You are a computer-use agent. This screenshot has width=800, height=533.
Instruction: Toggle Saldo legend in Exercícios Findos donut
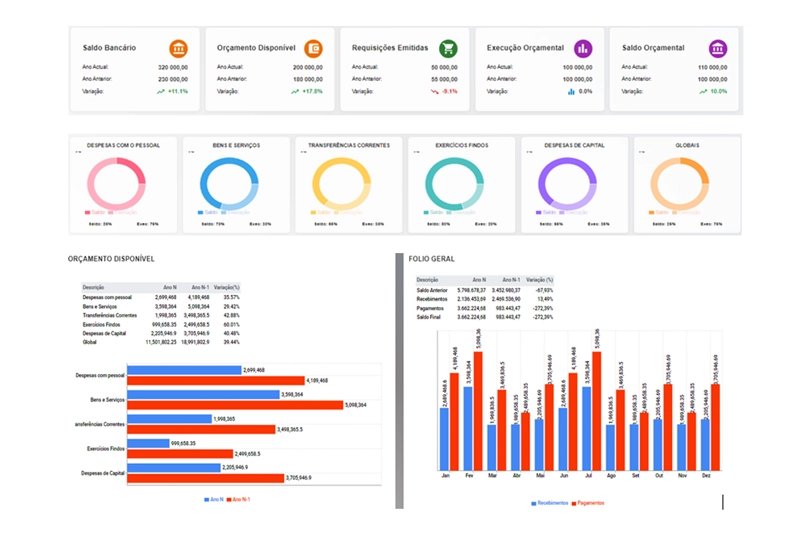433,212
